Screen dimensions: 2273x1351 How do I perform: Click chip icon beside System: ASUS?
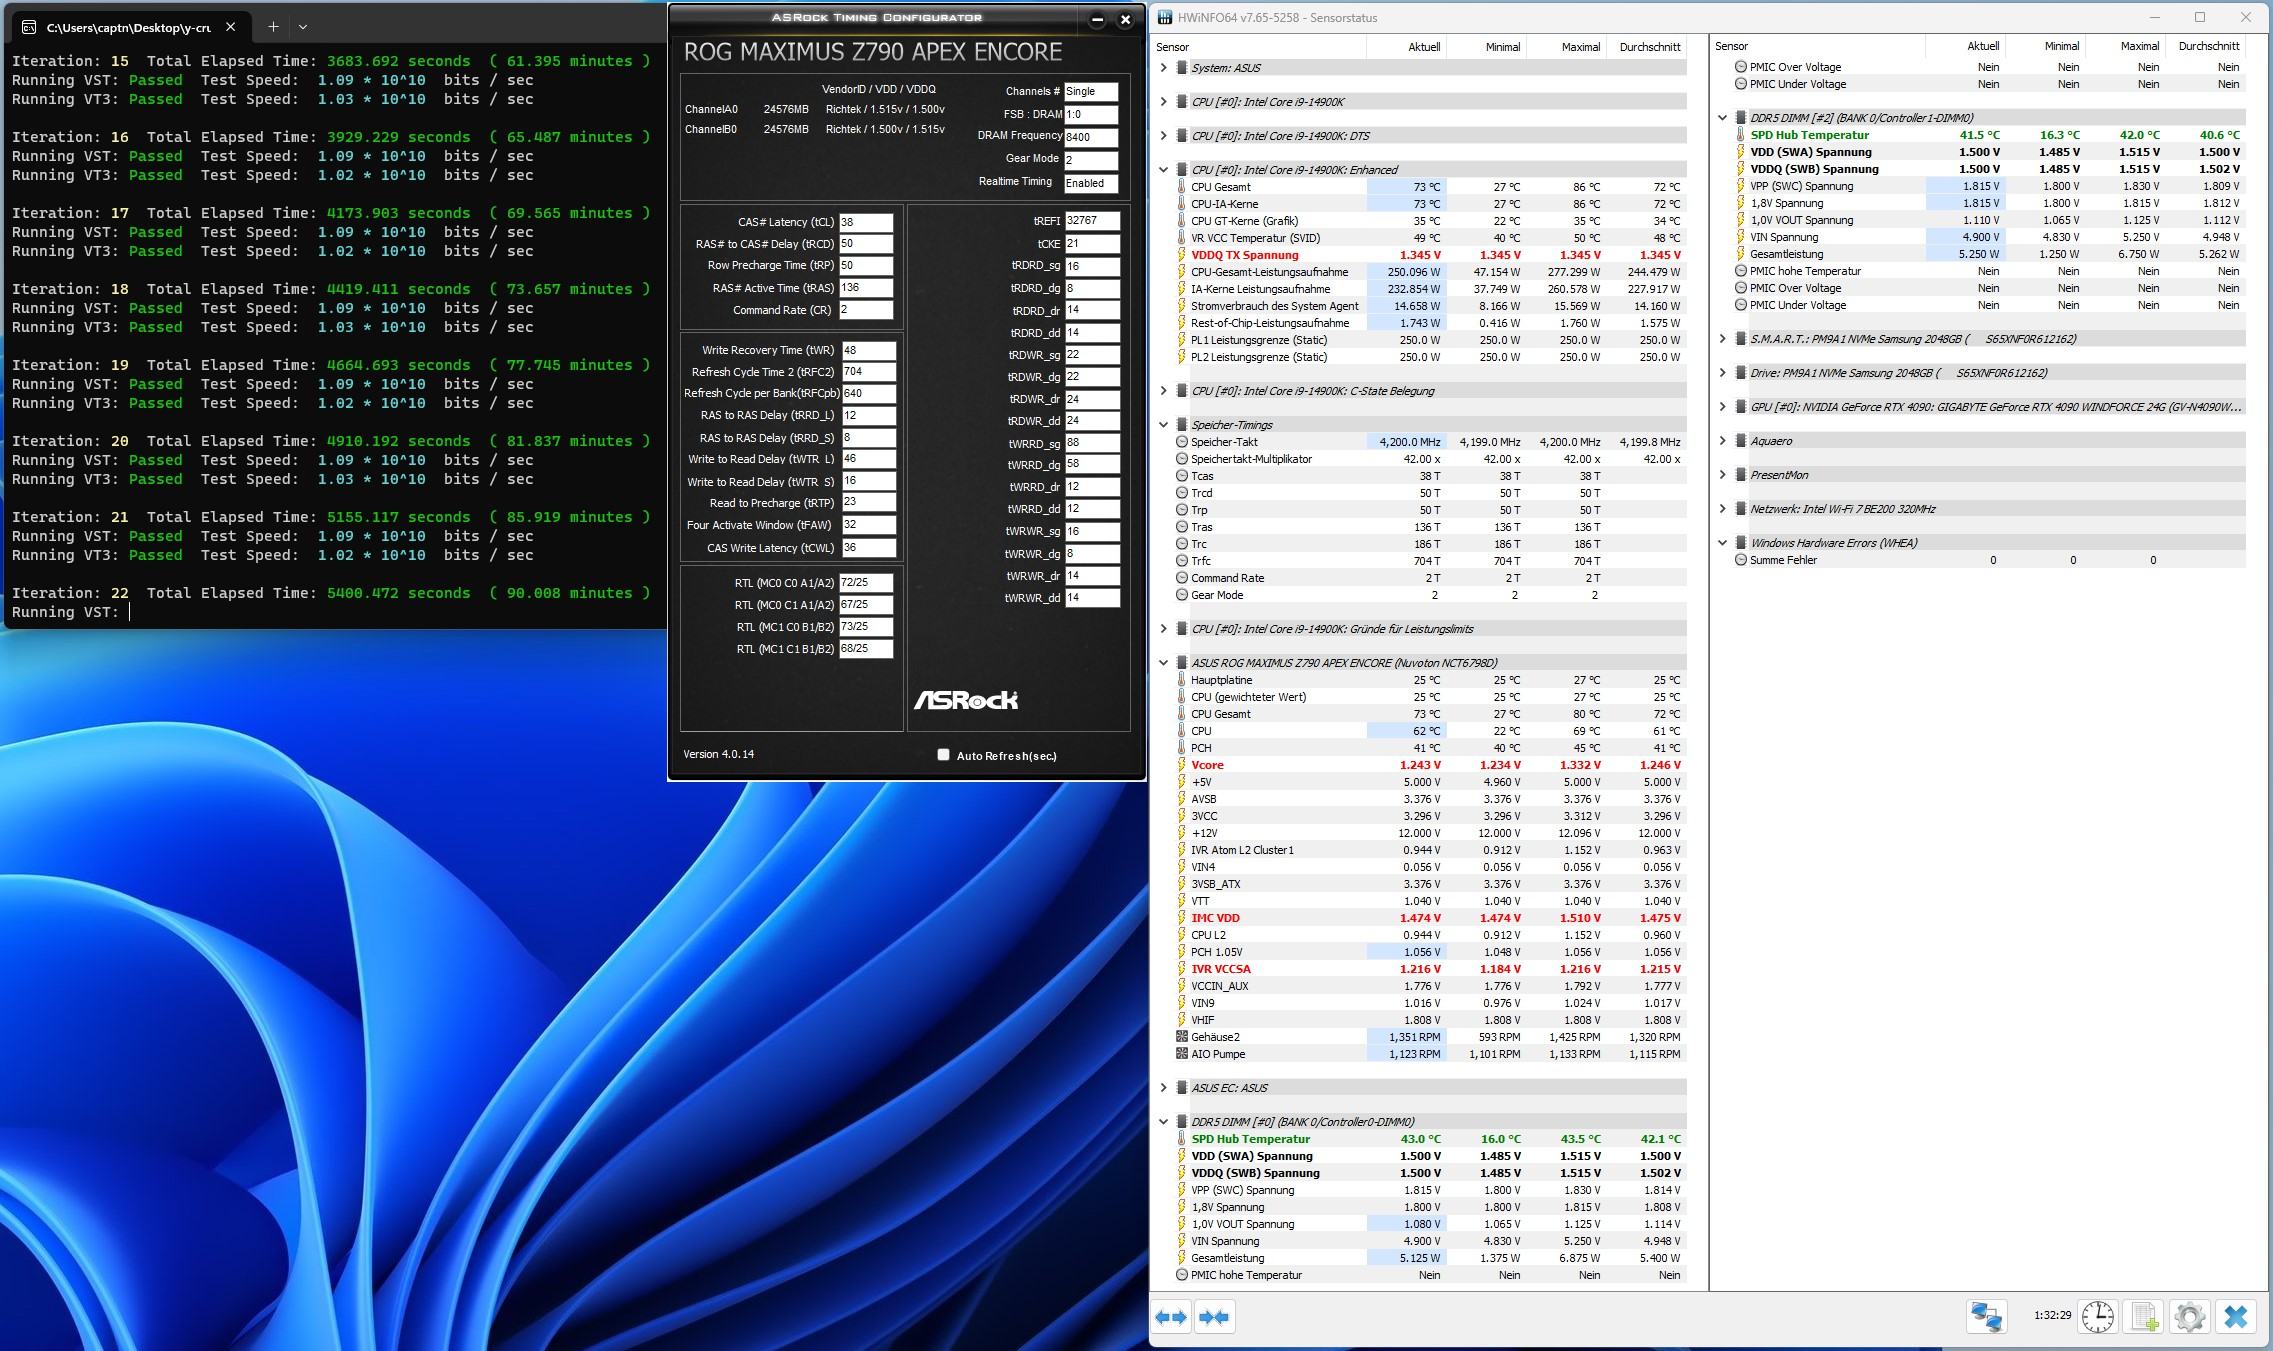click(x=1182, y=68)
